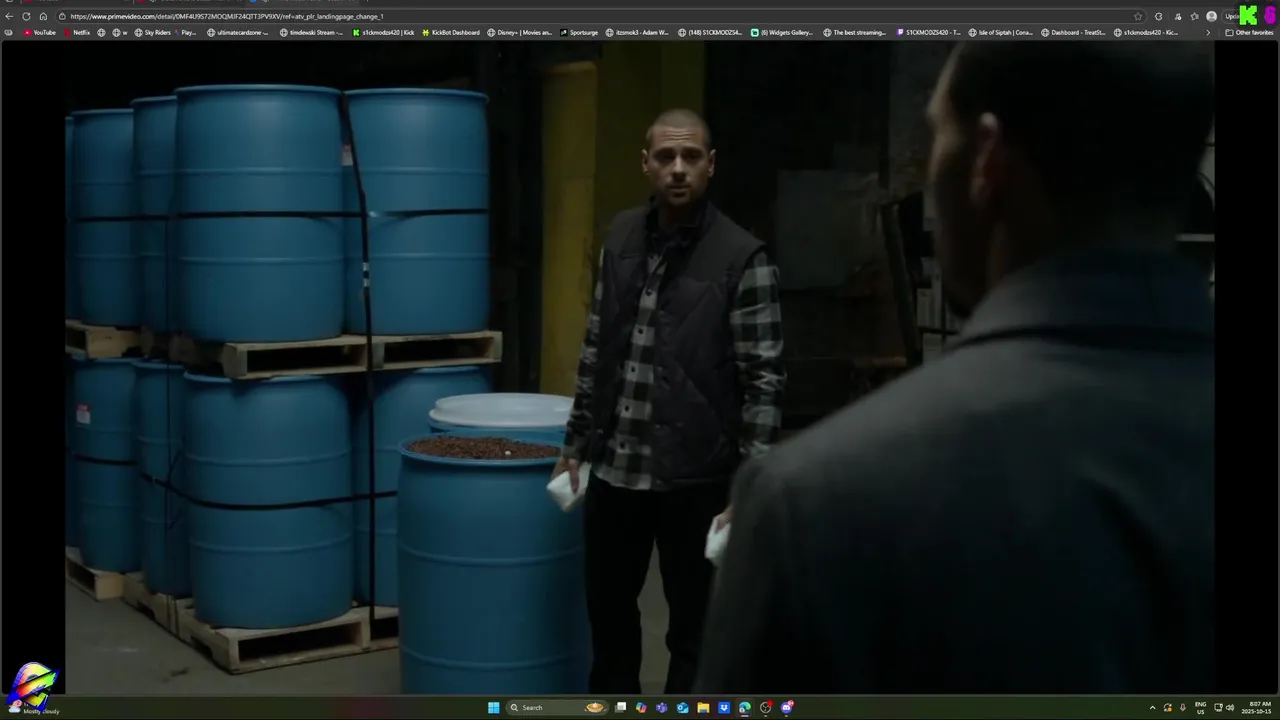
Task: Open the browser profile avatar
Action: pyautogui.click(x=1211, y=16)
